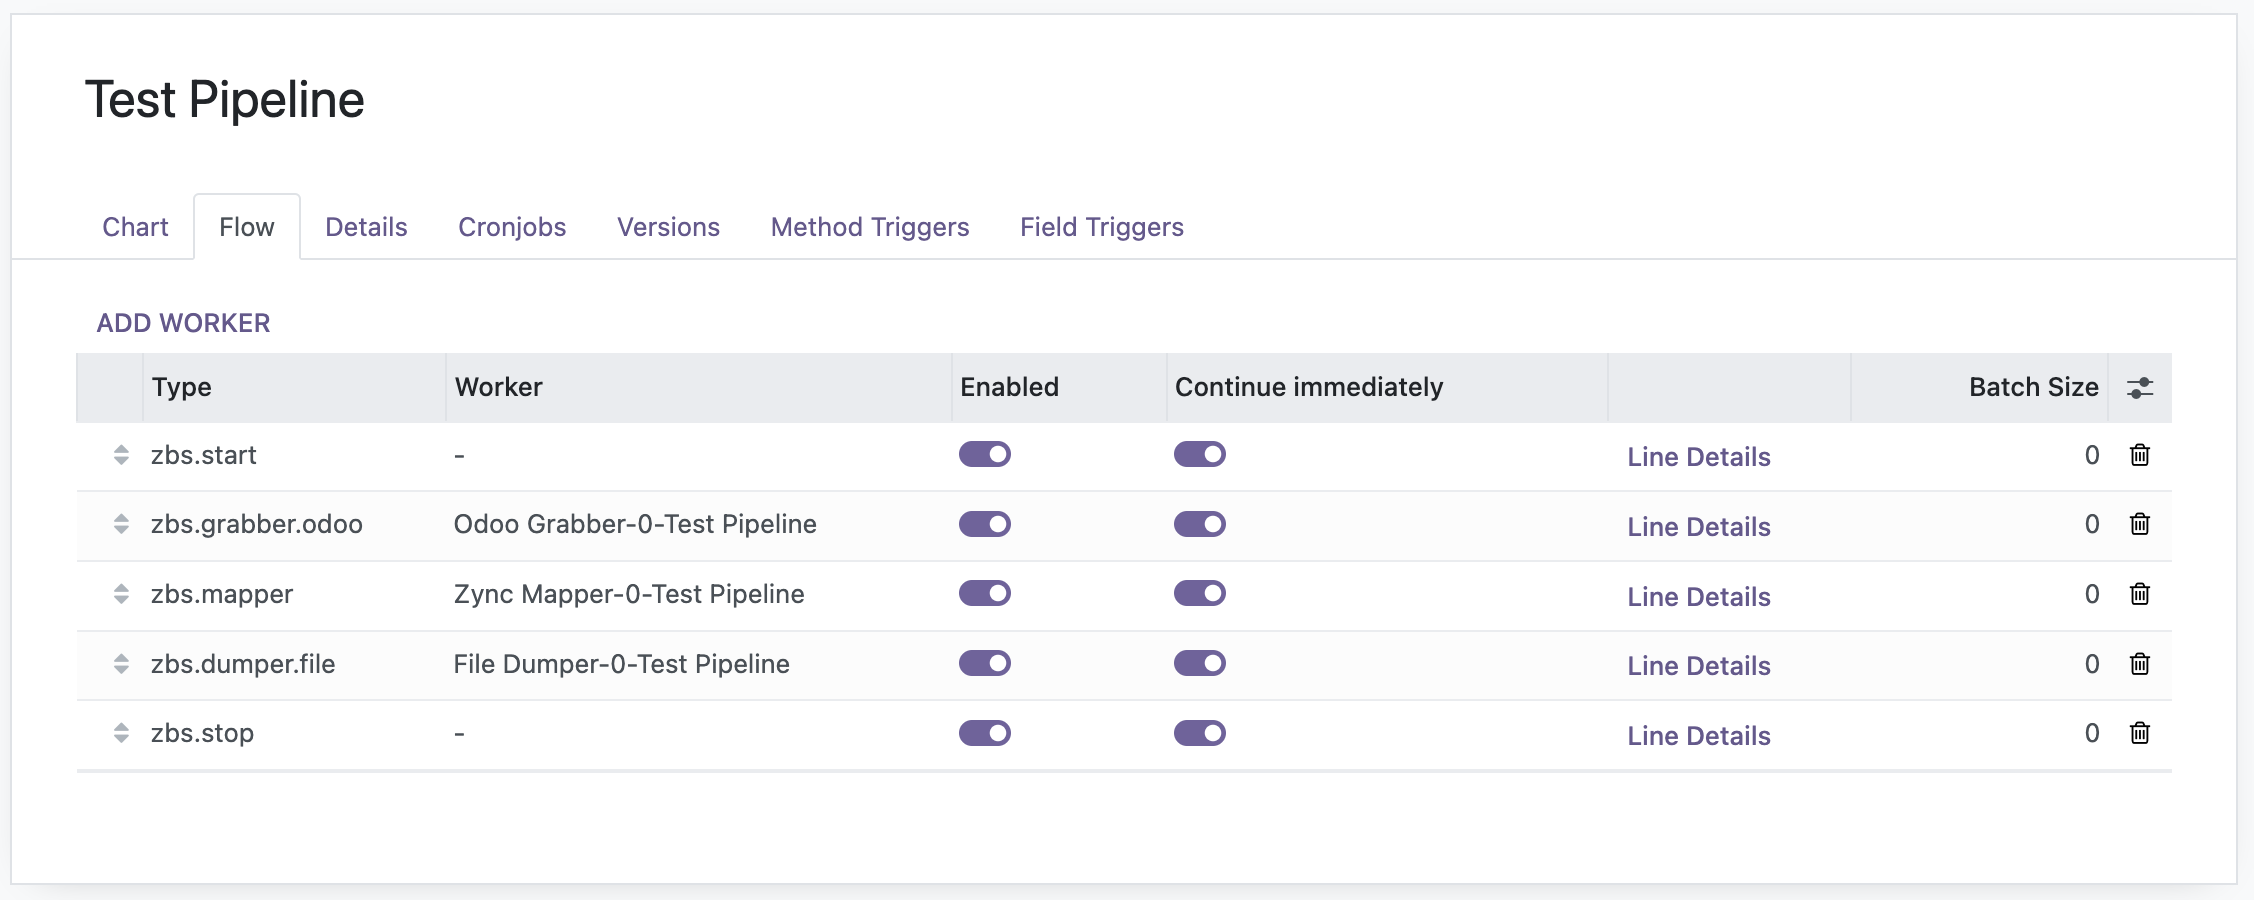Open Line Details for zbs.dumper.file
Screen dimensions: 2254x900
pos(1699,666)
